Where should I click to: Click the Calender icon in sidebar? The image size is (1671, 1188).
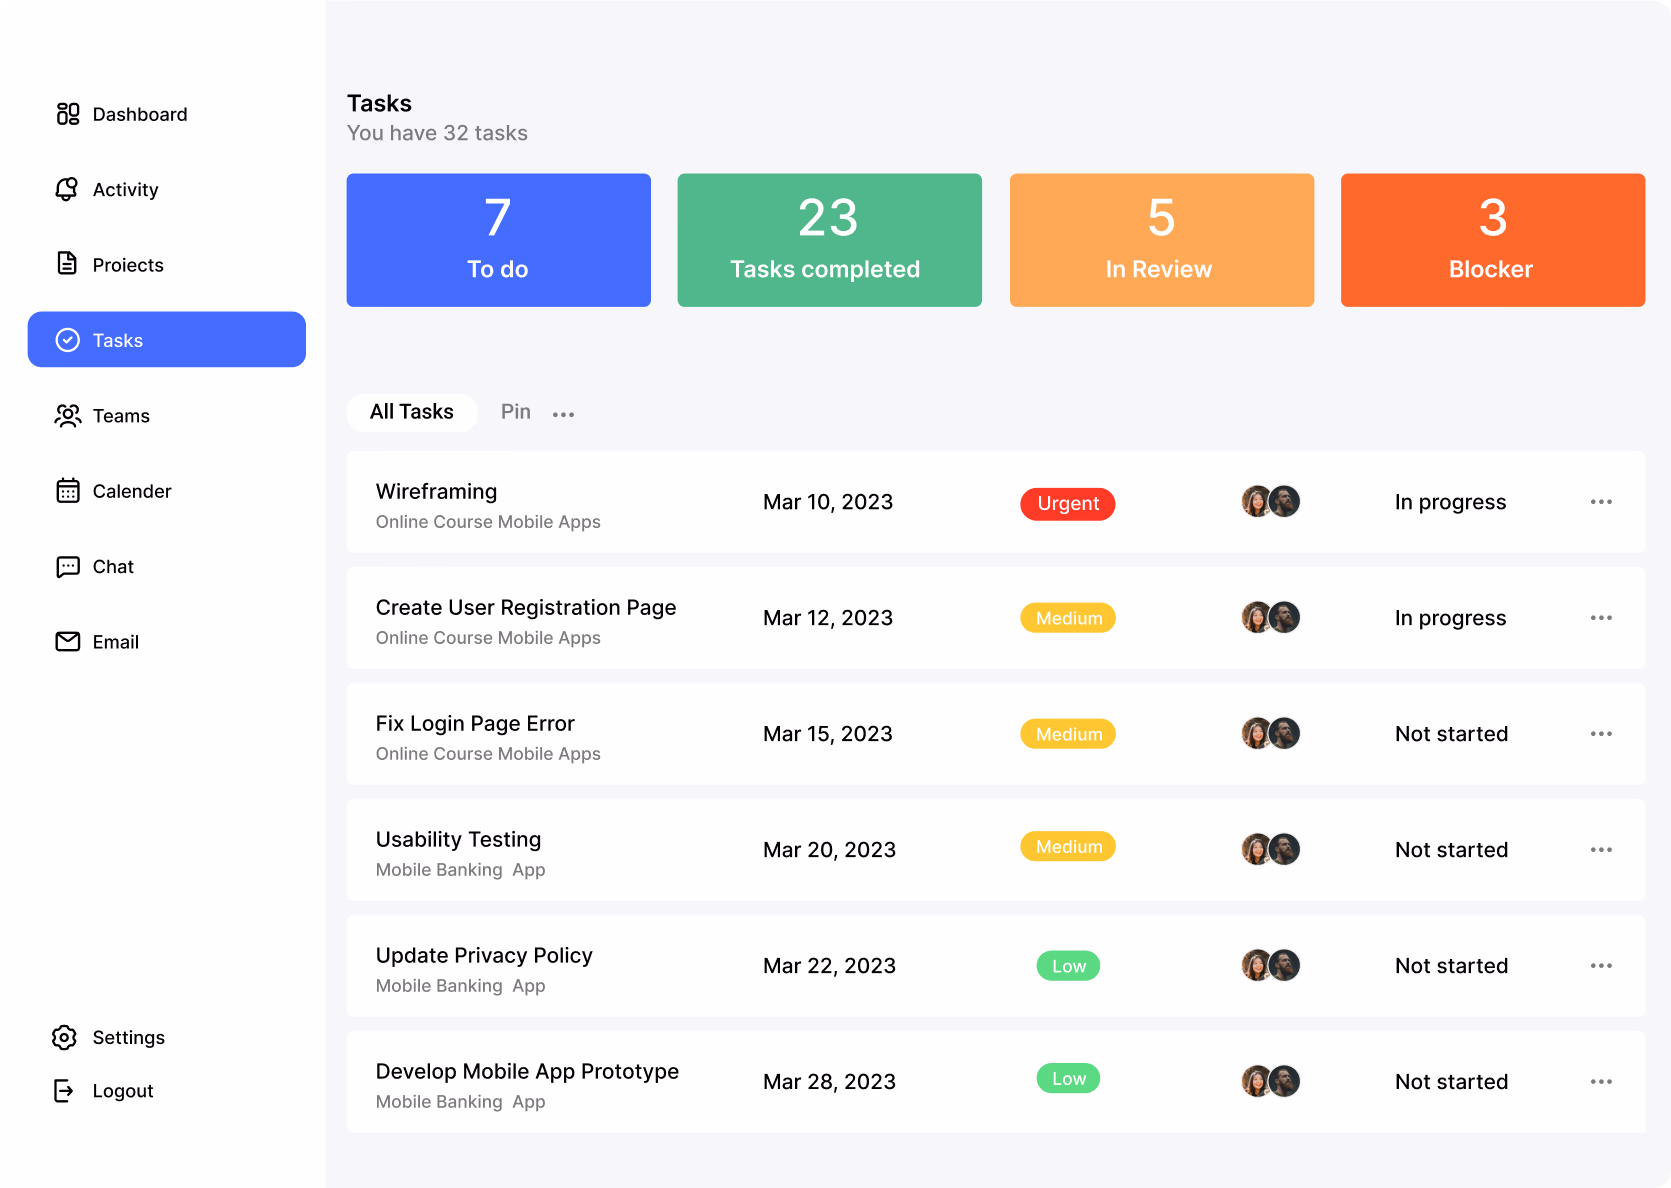click(x=67, y=491)
